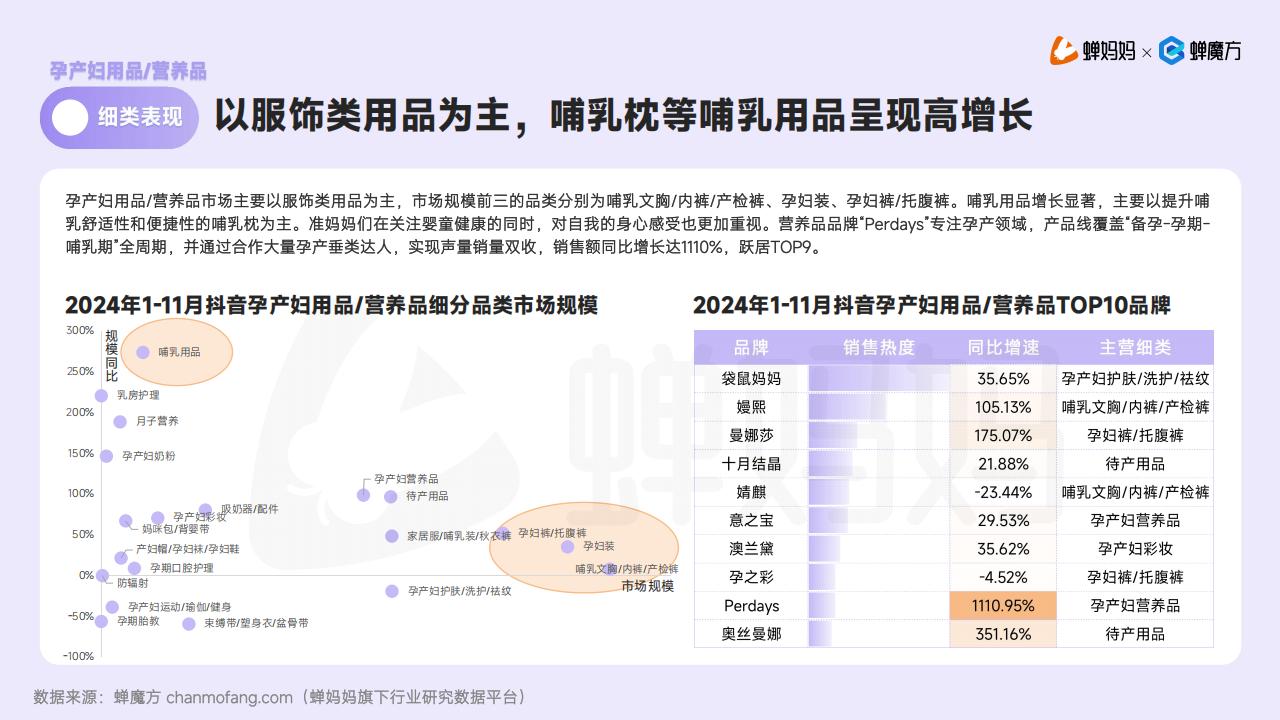Click the 哺乳用品 data point bubble

(143, 352)
